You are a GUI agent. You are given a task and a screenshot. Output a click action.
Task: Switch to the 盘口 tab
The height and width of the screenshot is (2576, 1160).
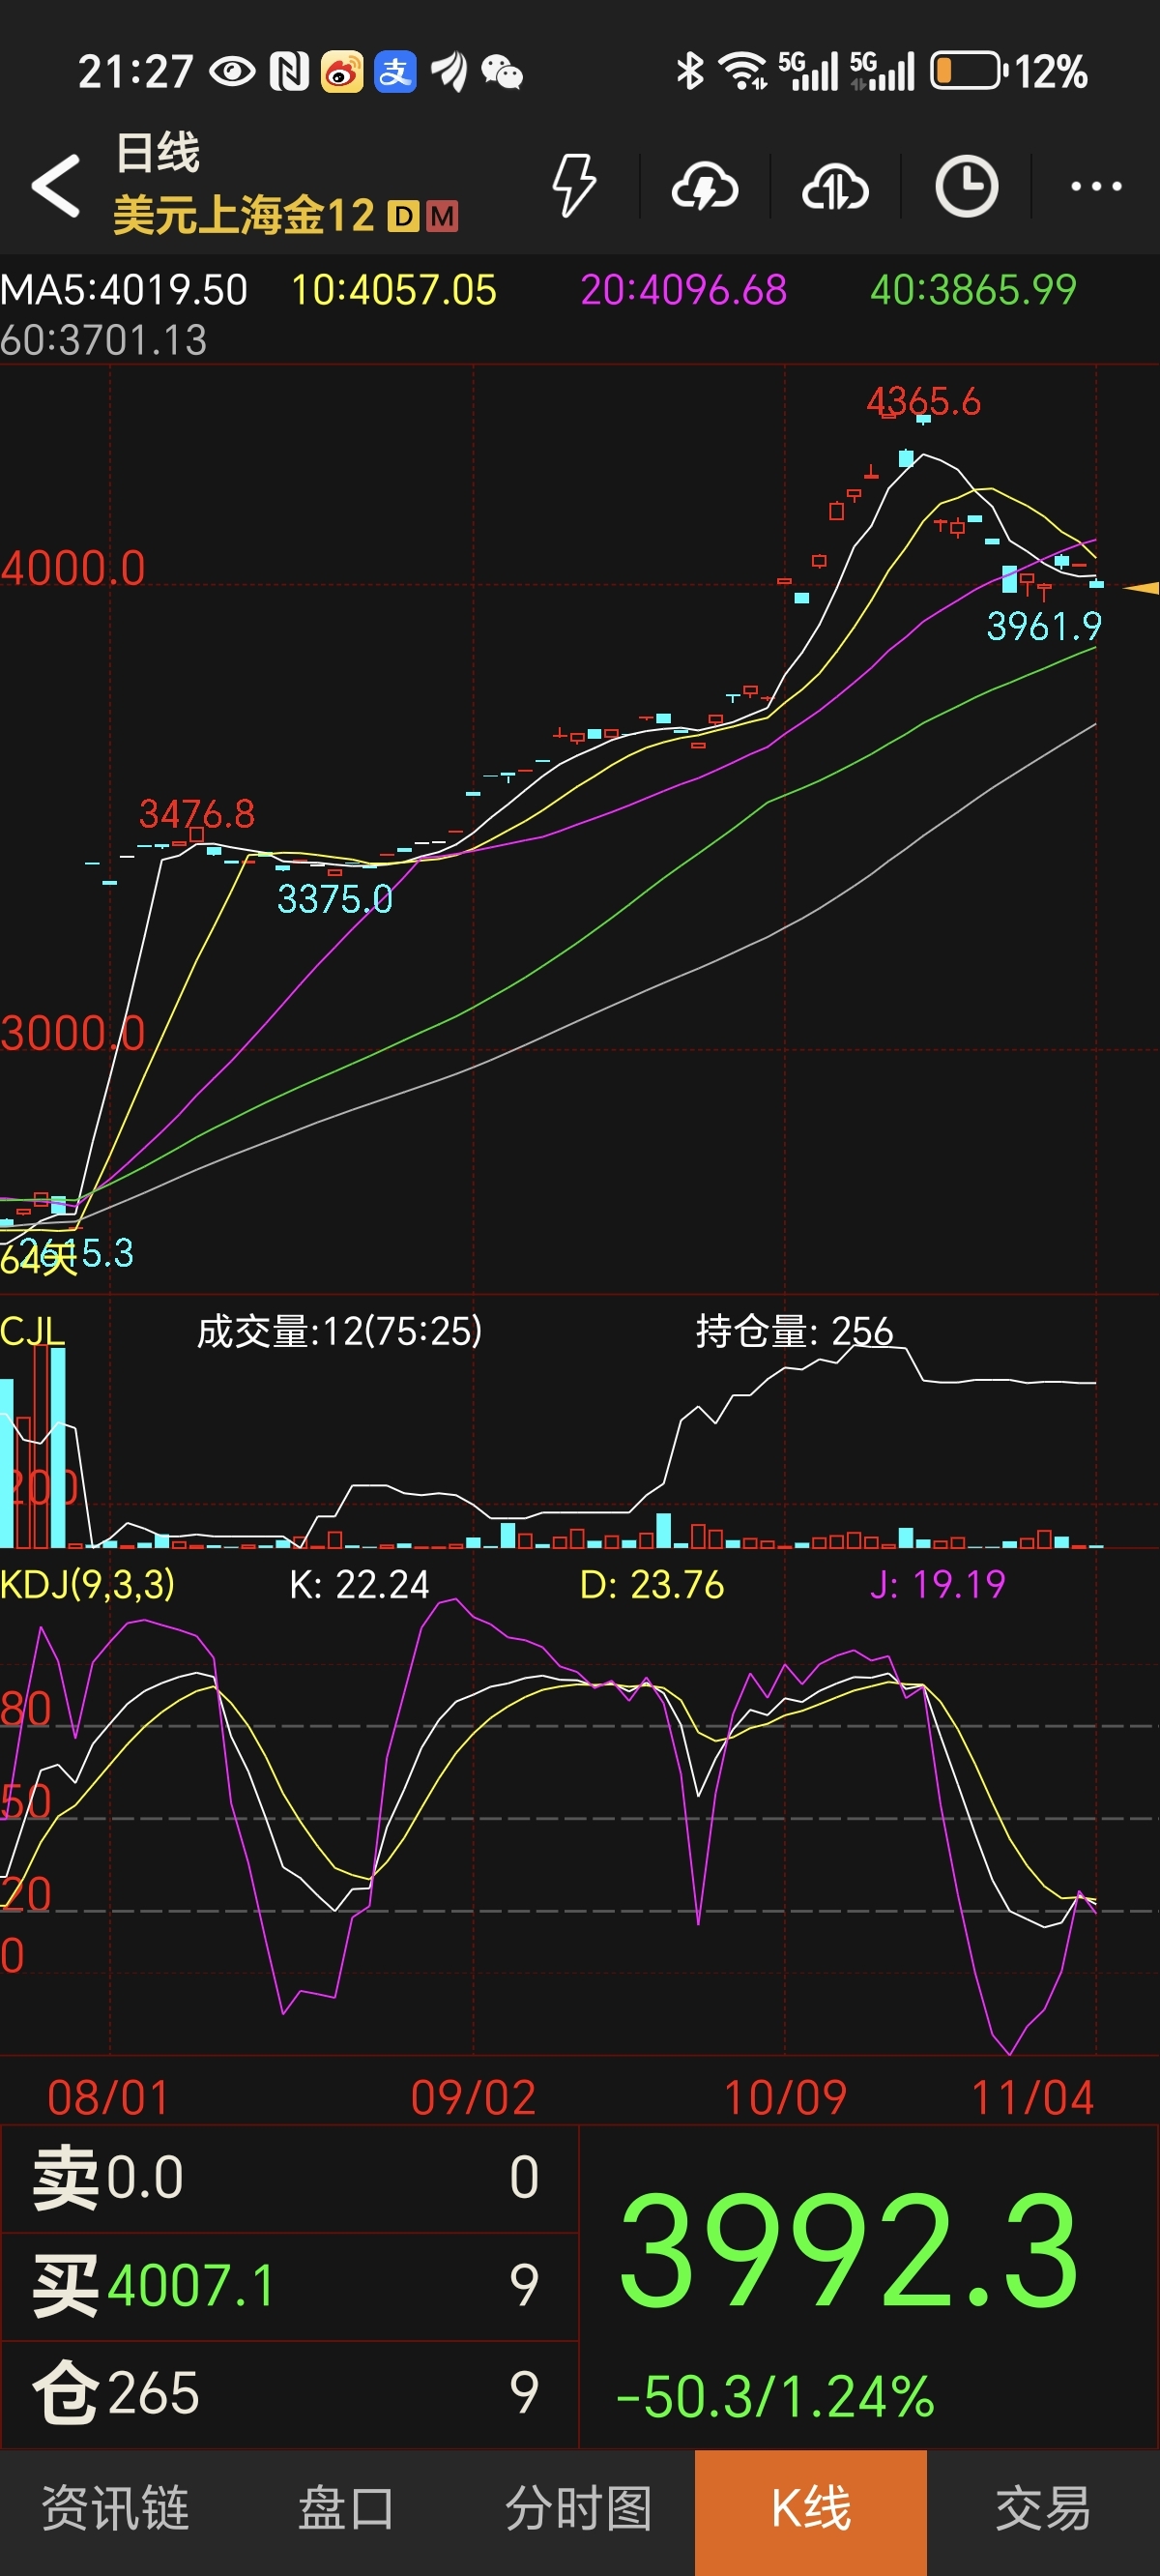pos(346,2510)
